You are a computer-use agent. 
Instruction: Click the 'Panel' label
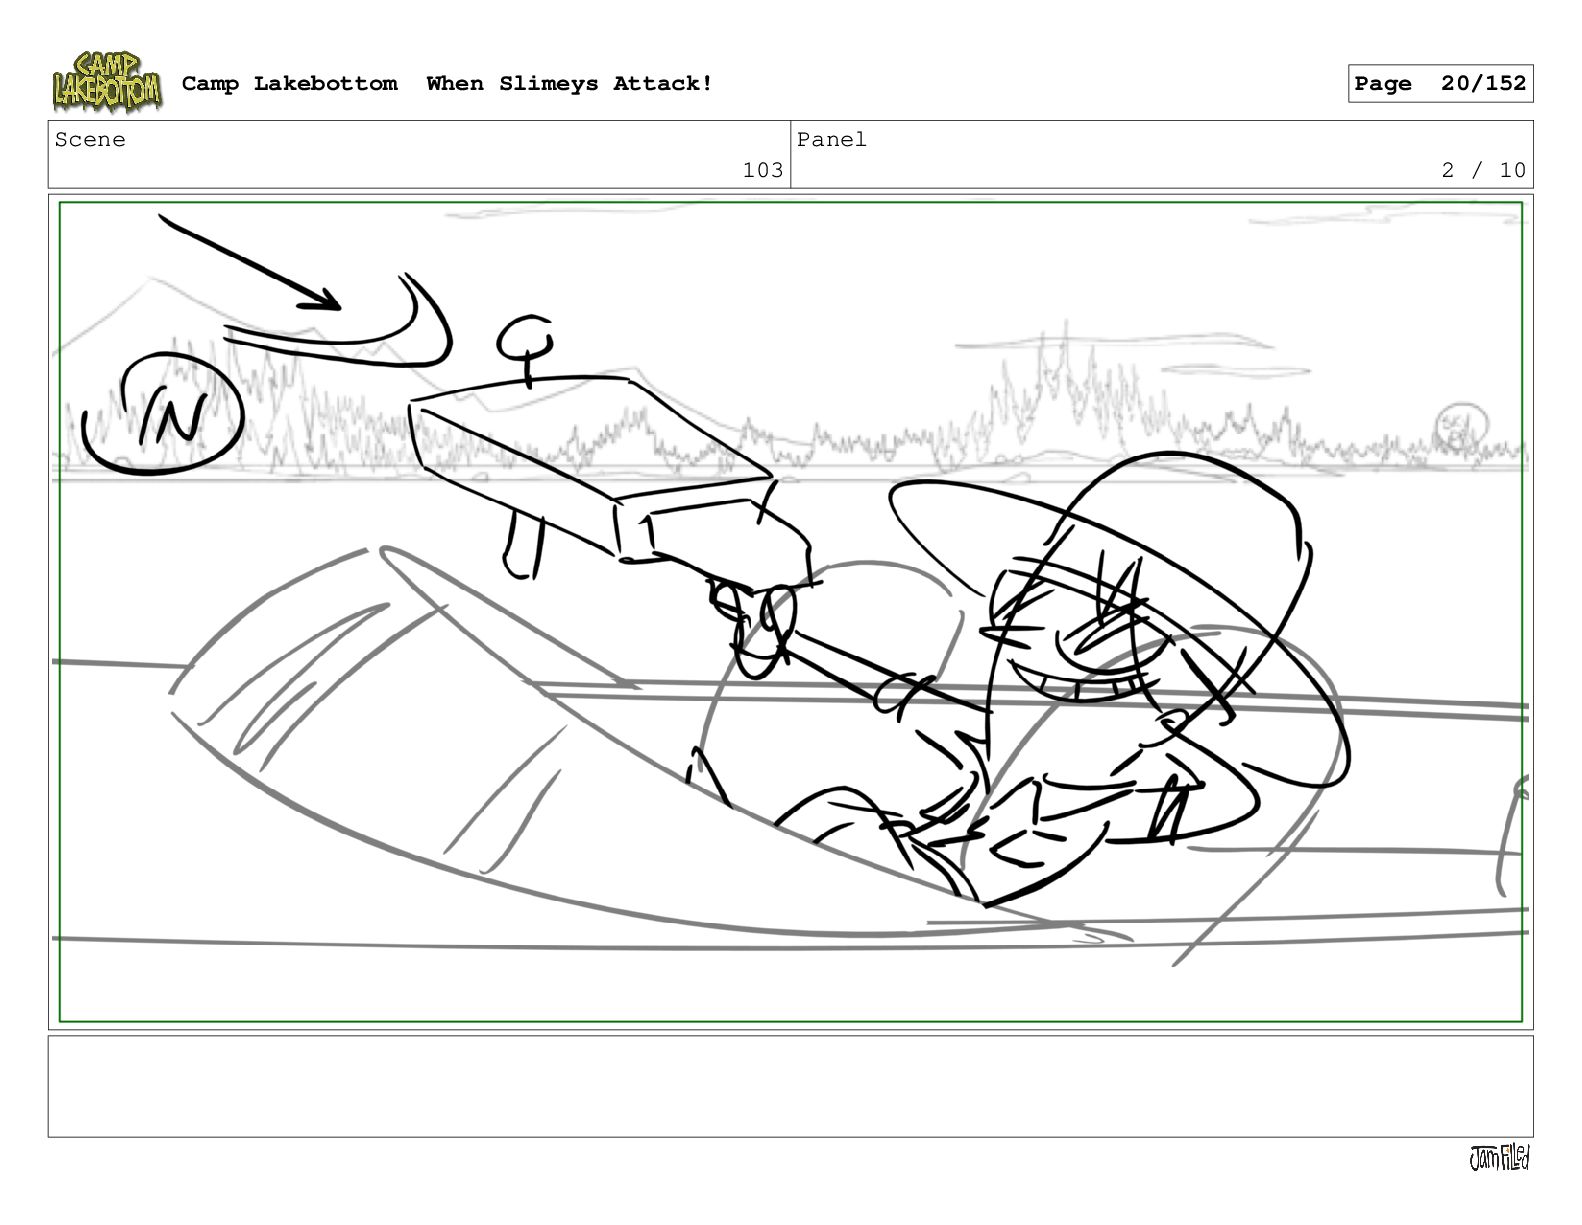832,140
